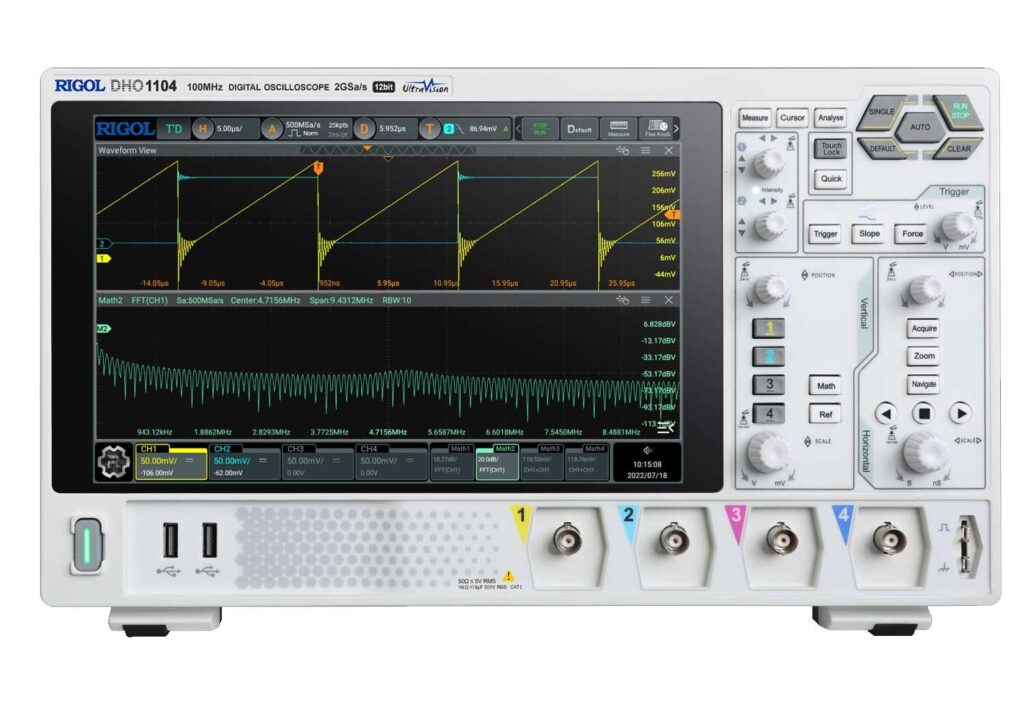1024x724 pixels.
Task: Expand toolbar with right chevron arrow
Action: (x=677, y=129)
